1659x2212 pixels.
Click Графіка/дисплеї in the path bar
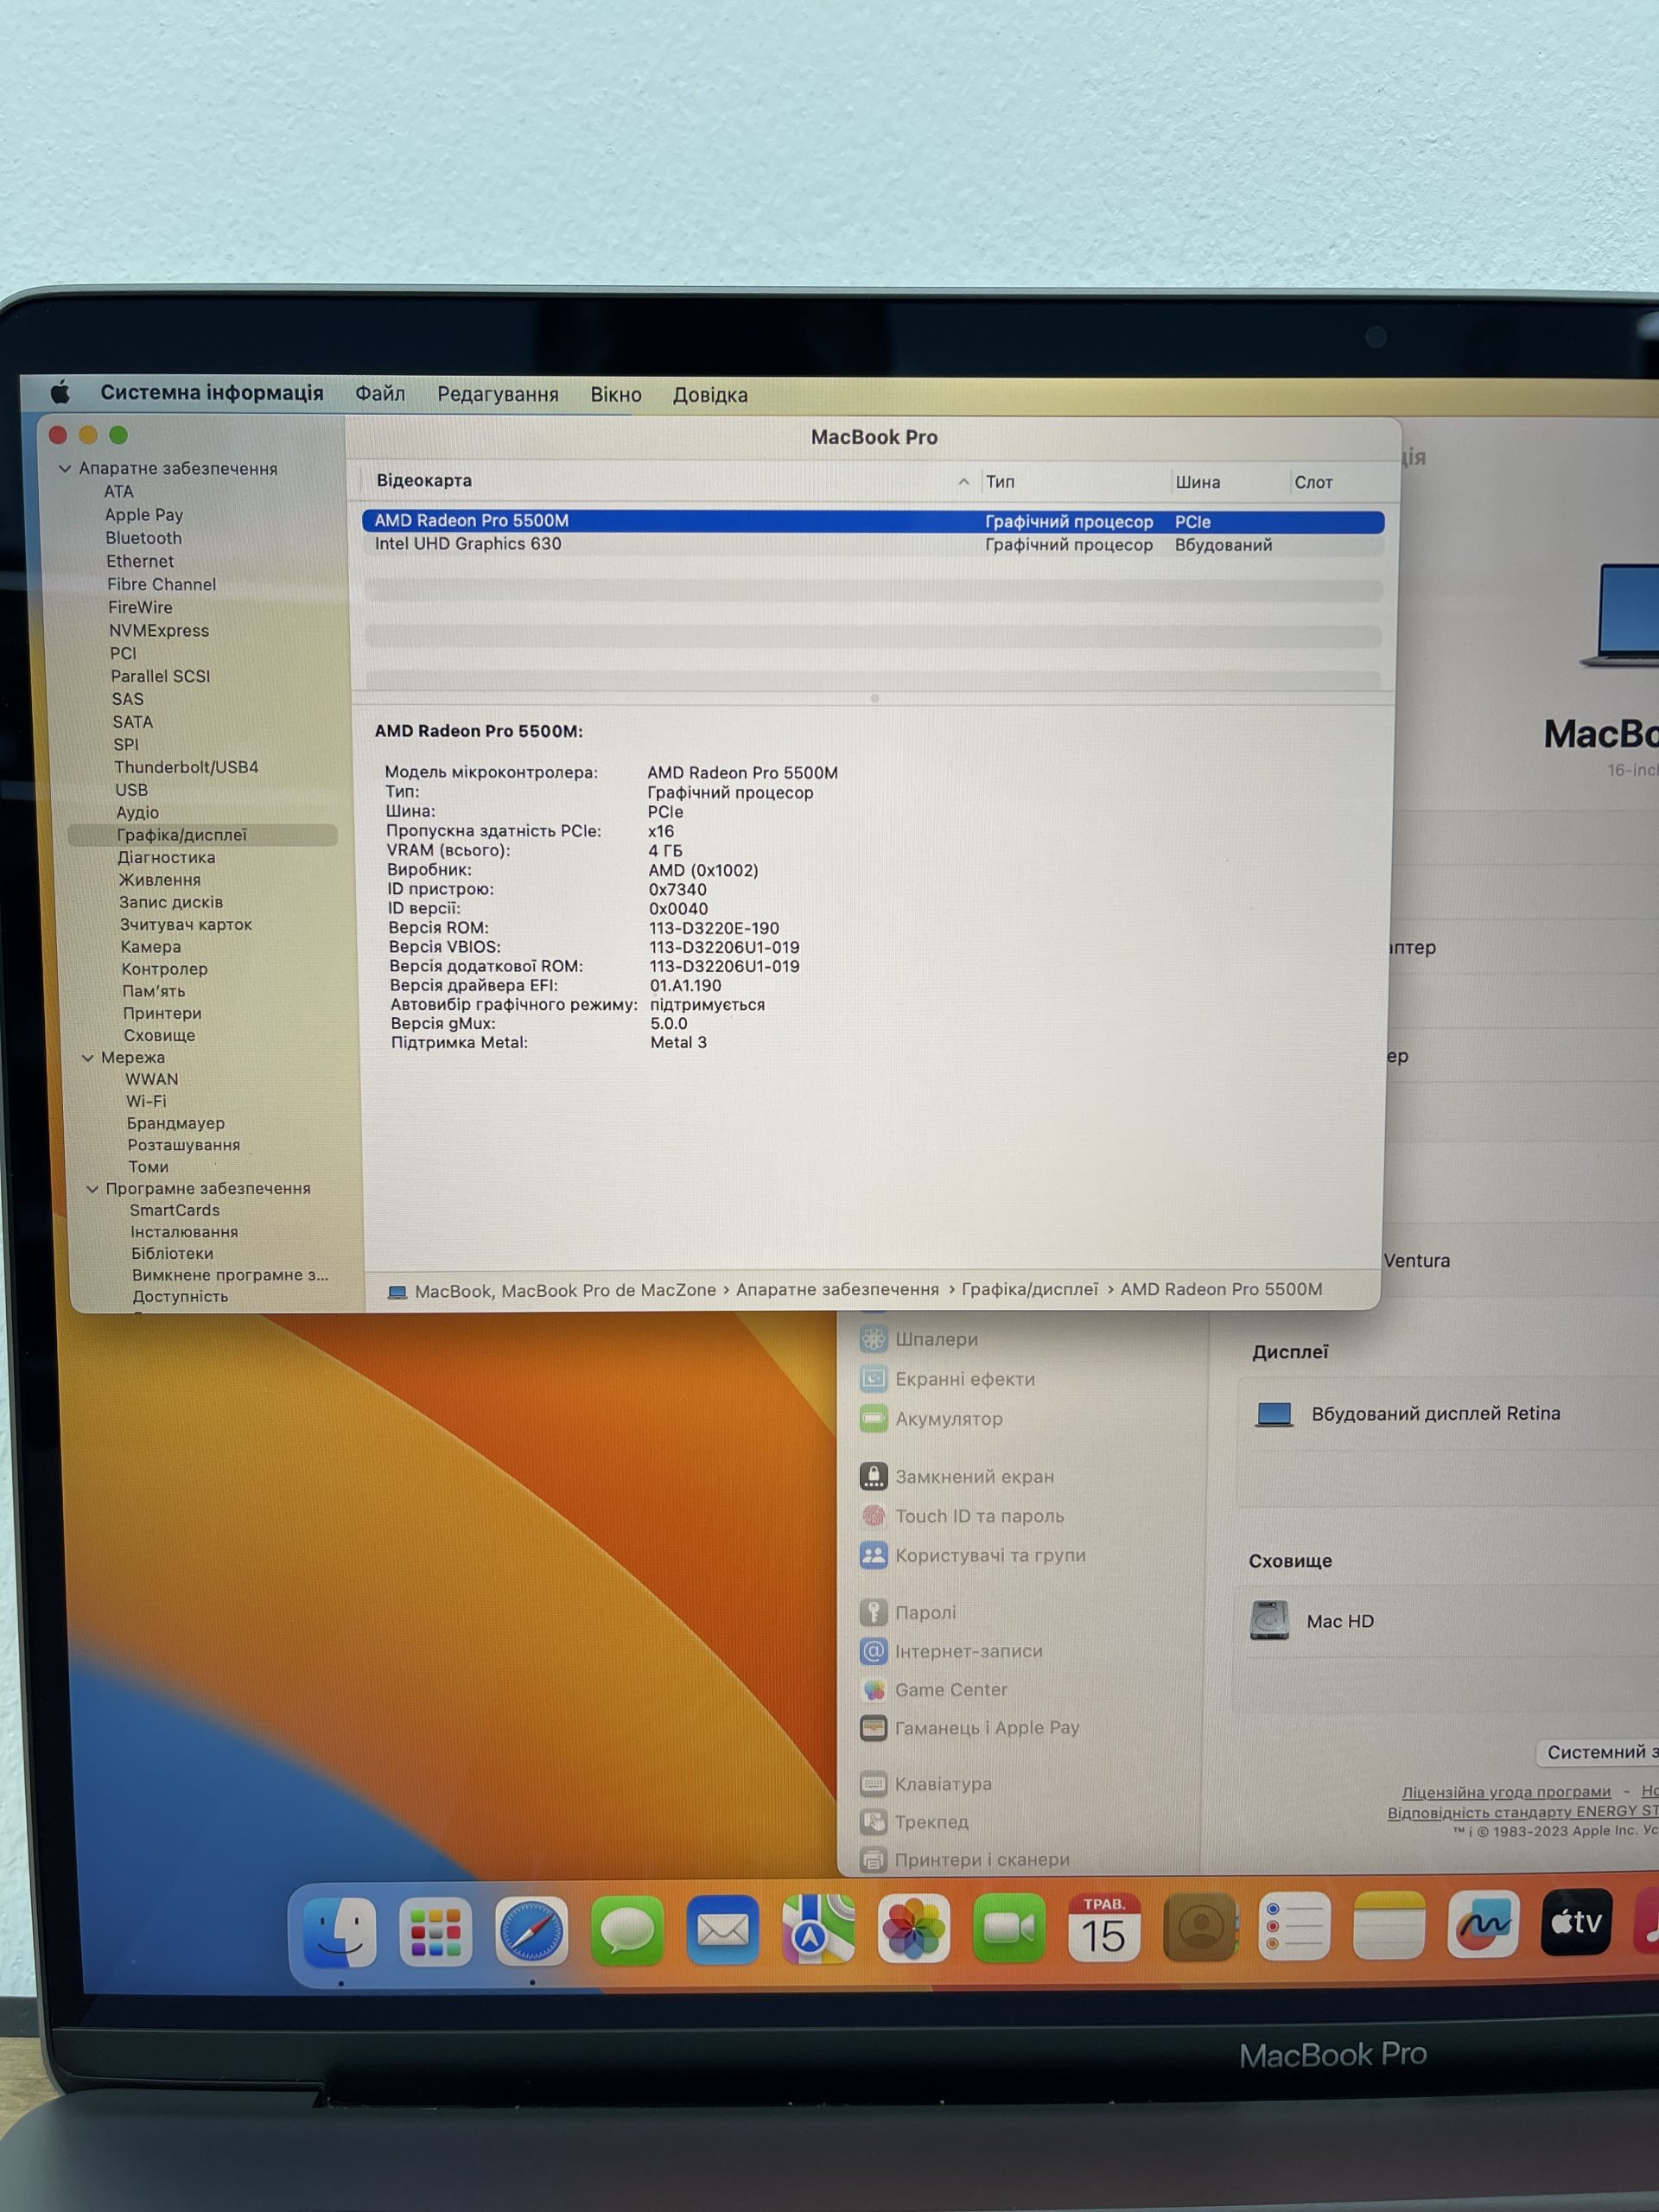point(1029,1289)
